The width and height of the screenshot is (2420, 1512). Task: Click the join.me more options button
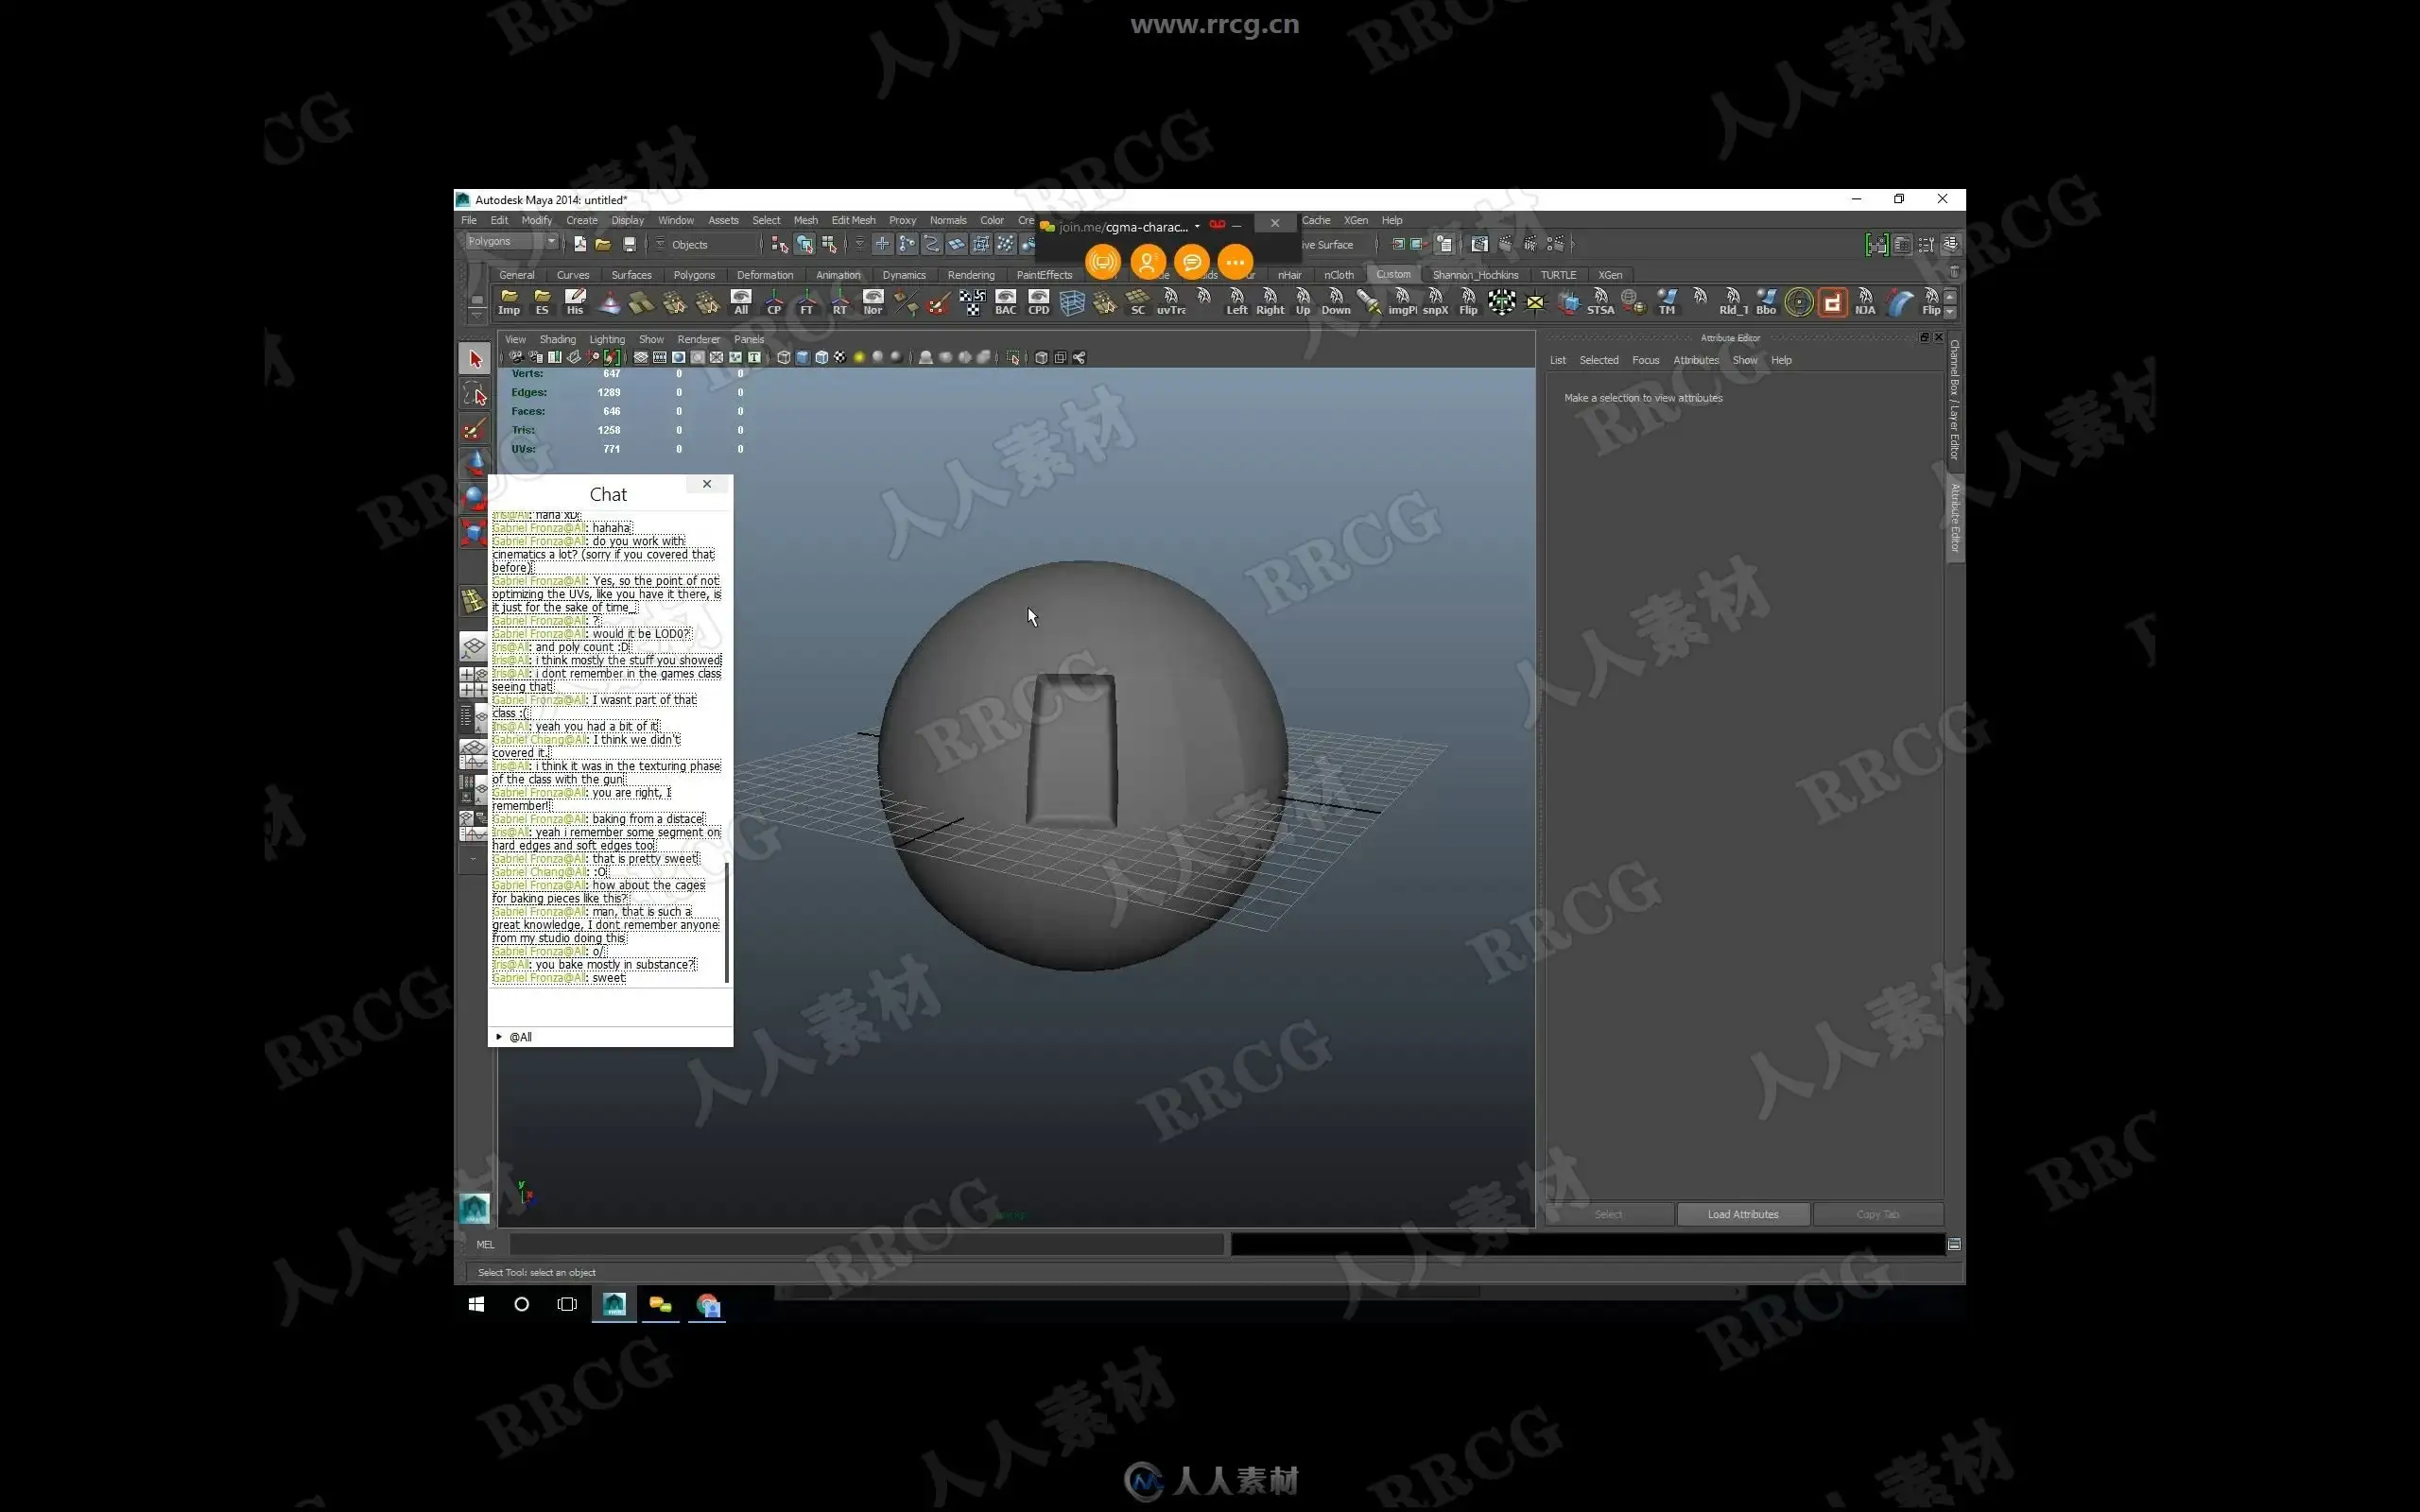click(x=1235, y=262)
